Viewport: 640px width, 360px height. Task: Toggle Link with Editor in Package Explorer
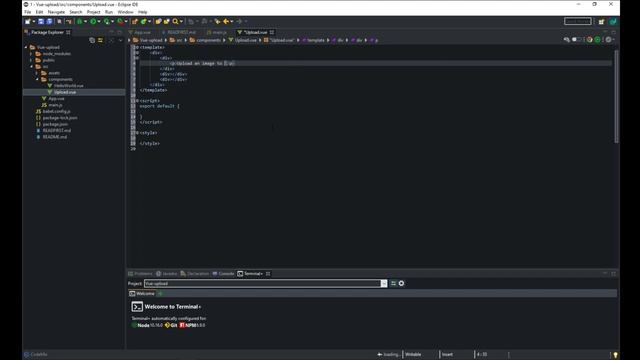pos(100,40)
